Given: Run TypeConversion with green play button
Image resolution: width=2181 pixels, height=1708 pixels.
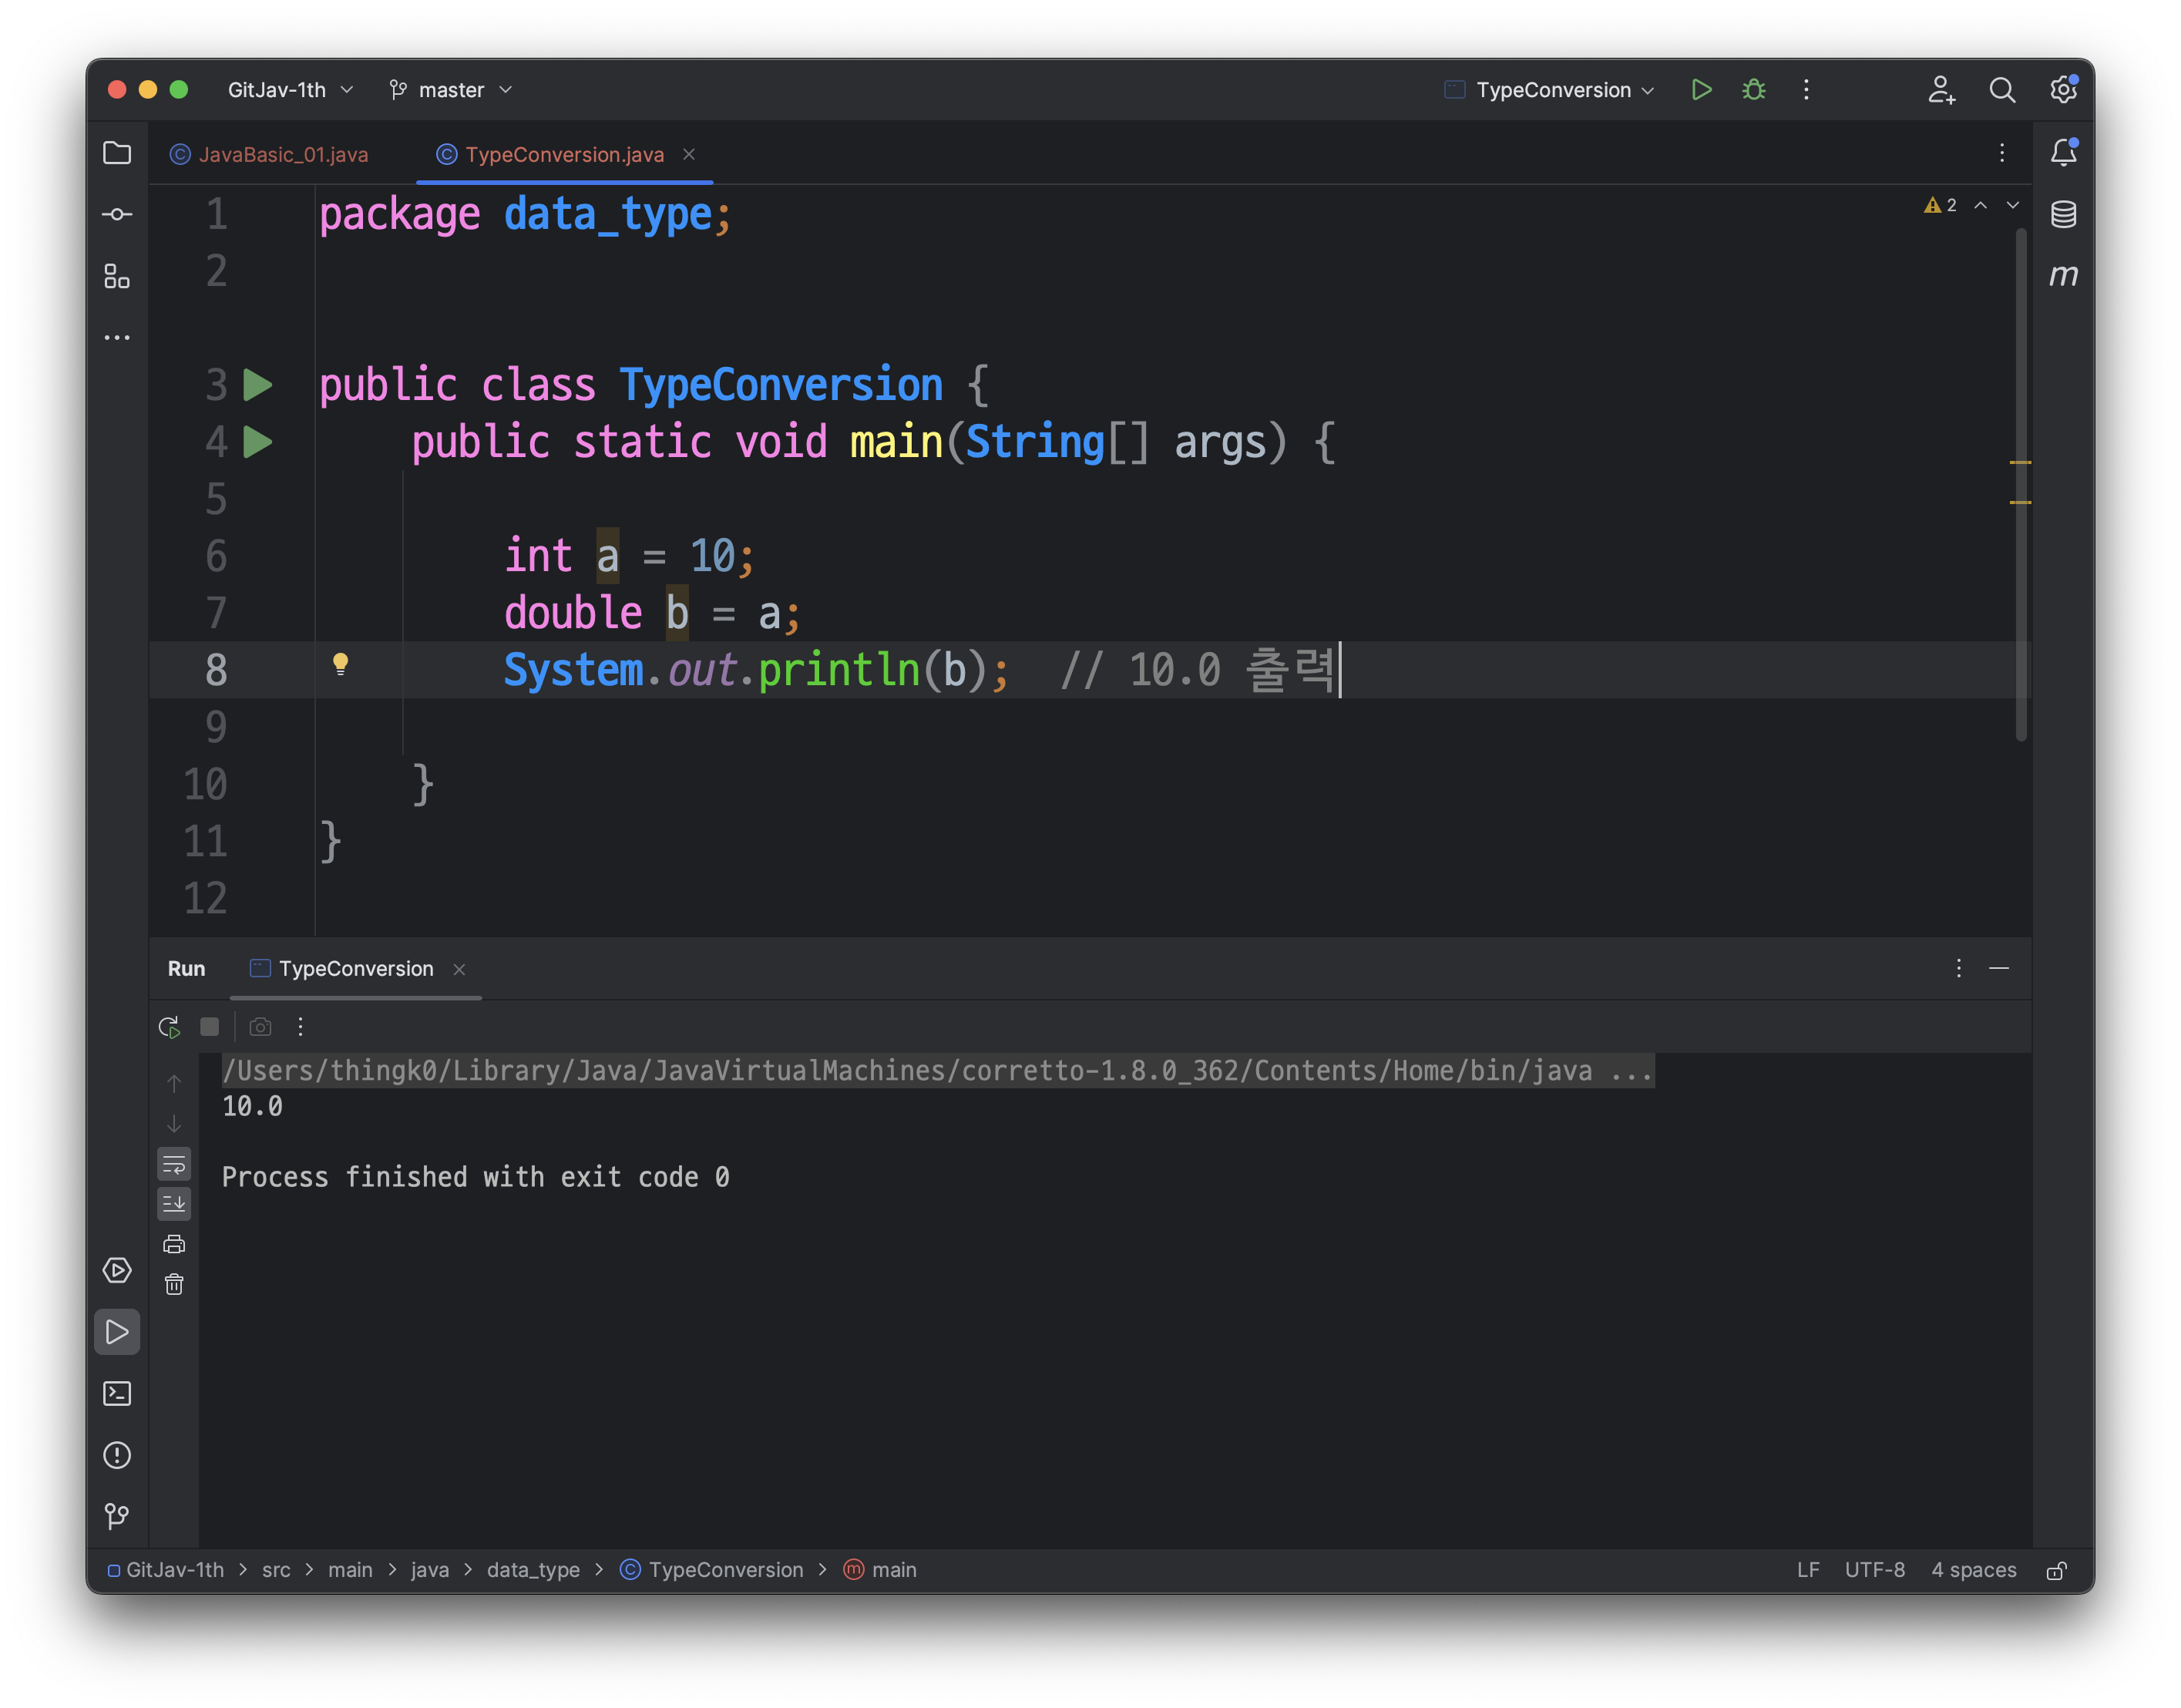Looking at the screenshot, I should coord(1701,90).
